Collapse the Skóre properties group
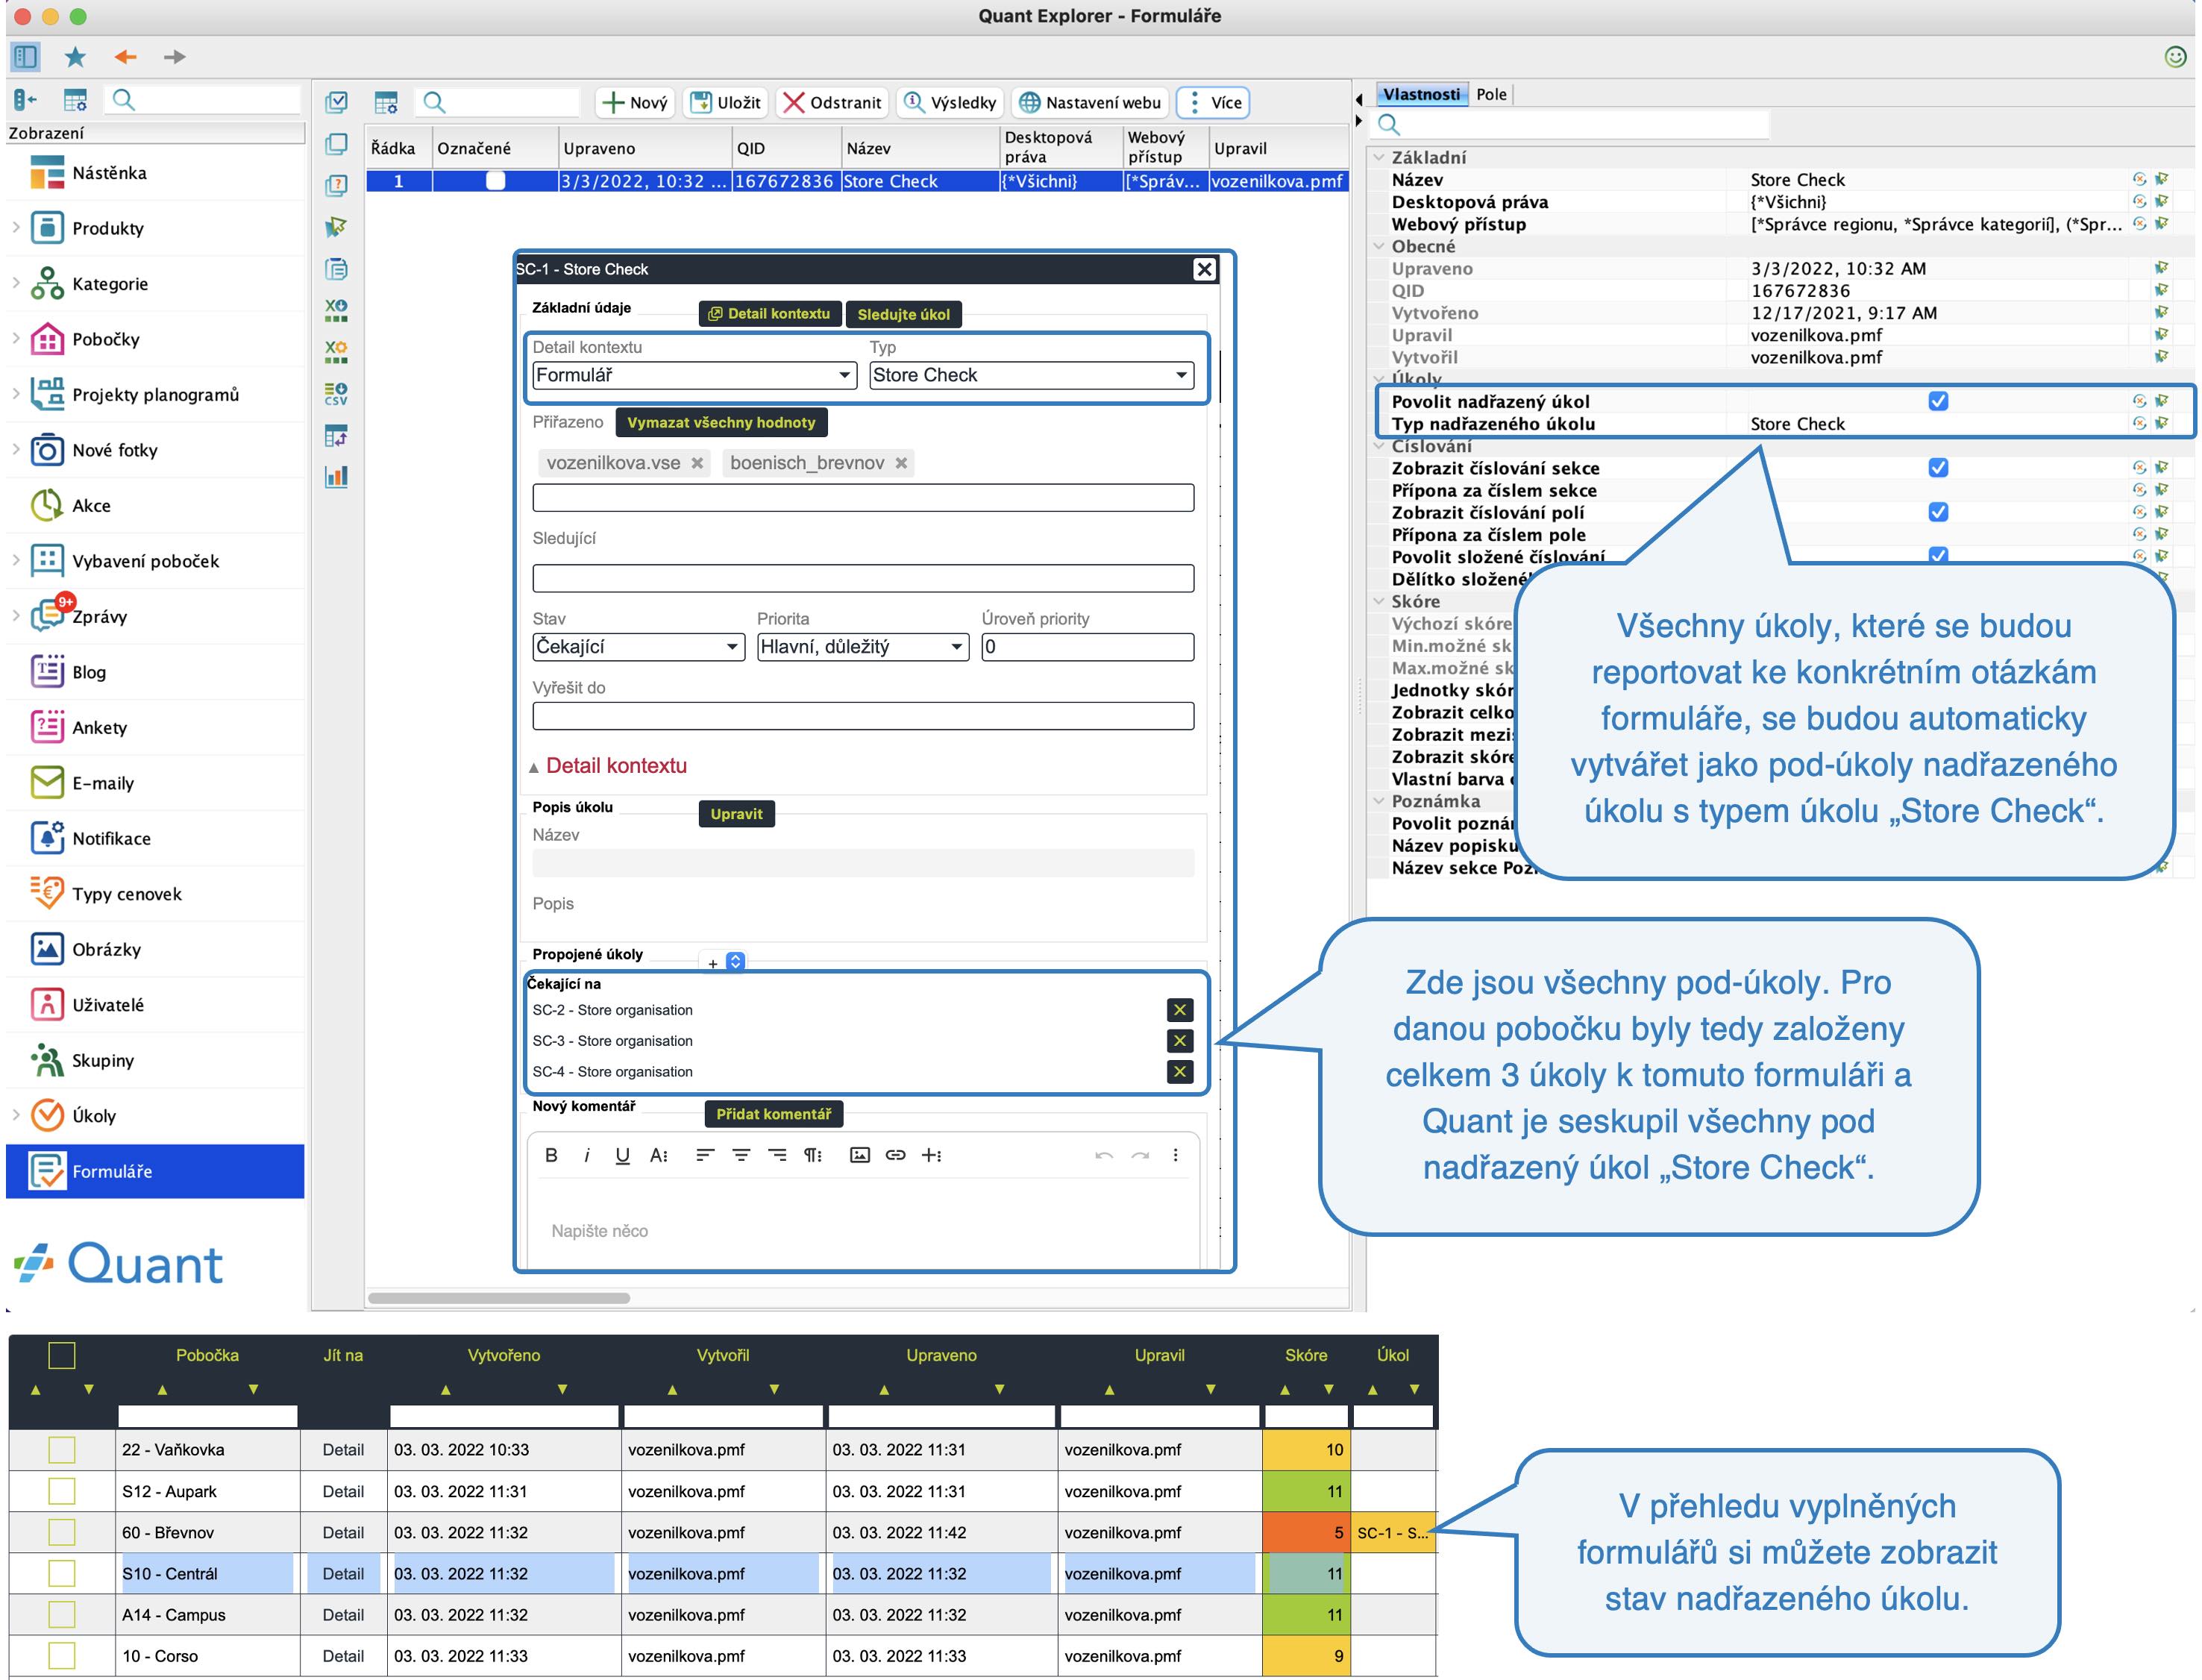This screenshot has height=1680, width=2202. click(1379, 602)
